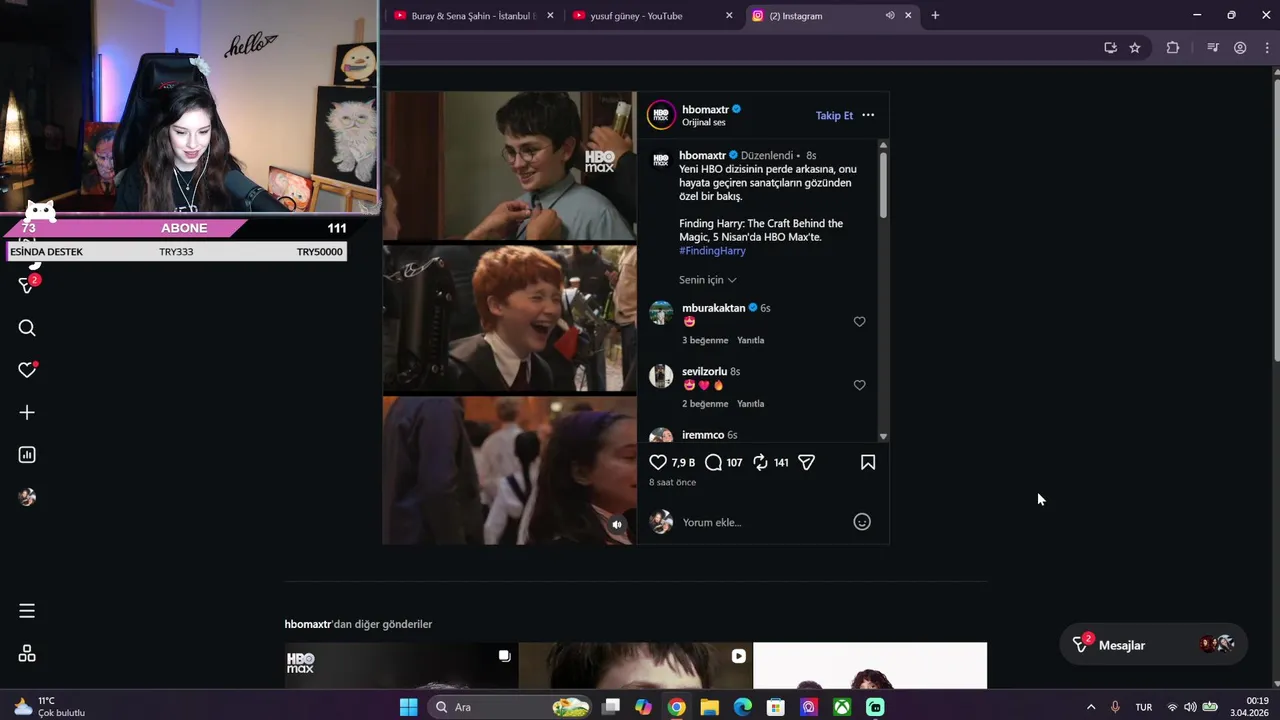
Task: Open the Meta apps grid icon in sidebar
Action: click(27, 653)
